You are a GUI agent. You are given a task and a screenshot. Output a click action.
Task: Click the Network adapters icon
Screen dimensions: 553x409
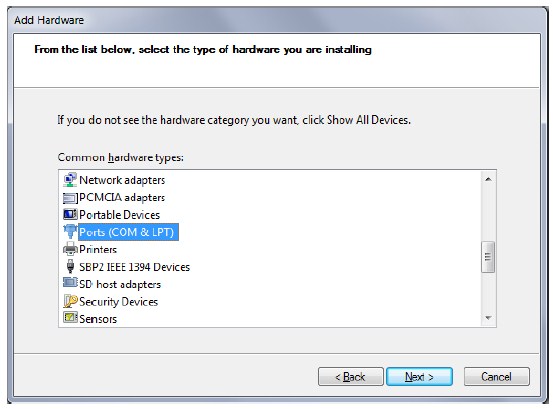[70, 180]
